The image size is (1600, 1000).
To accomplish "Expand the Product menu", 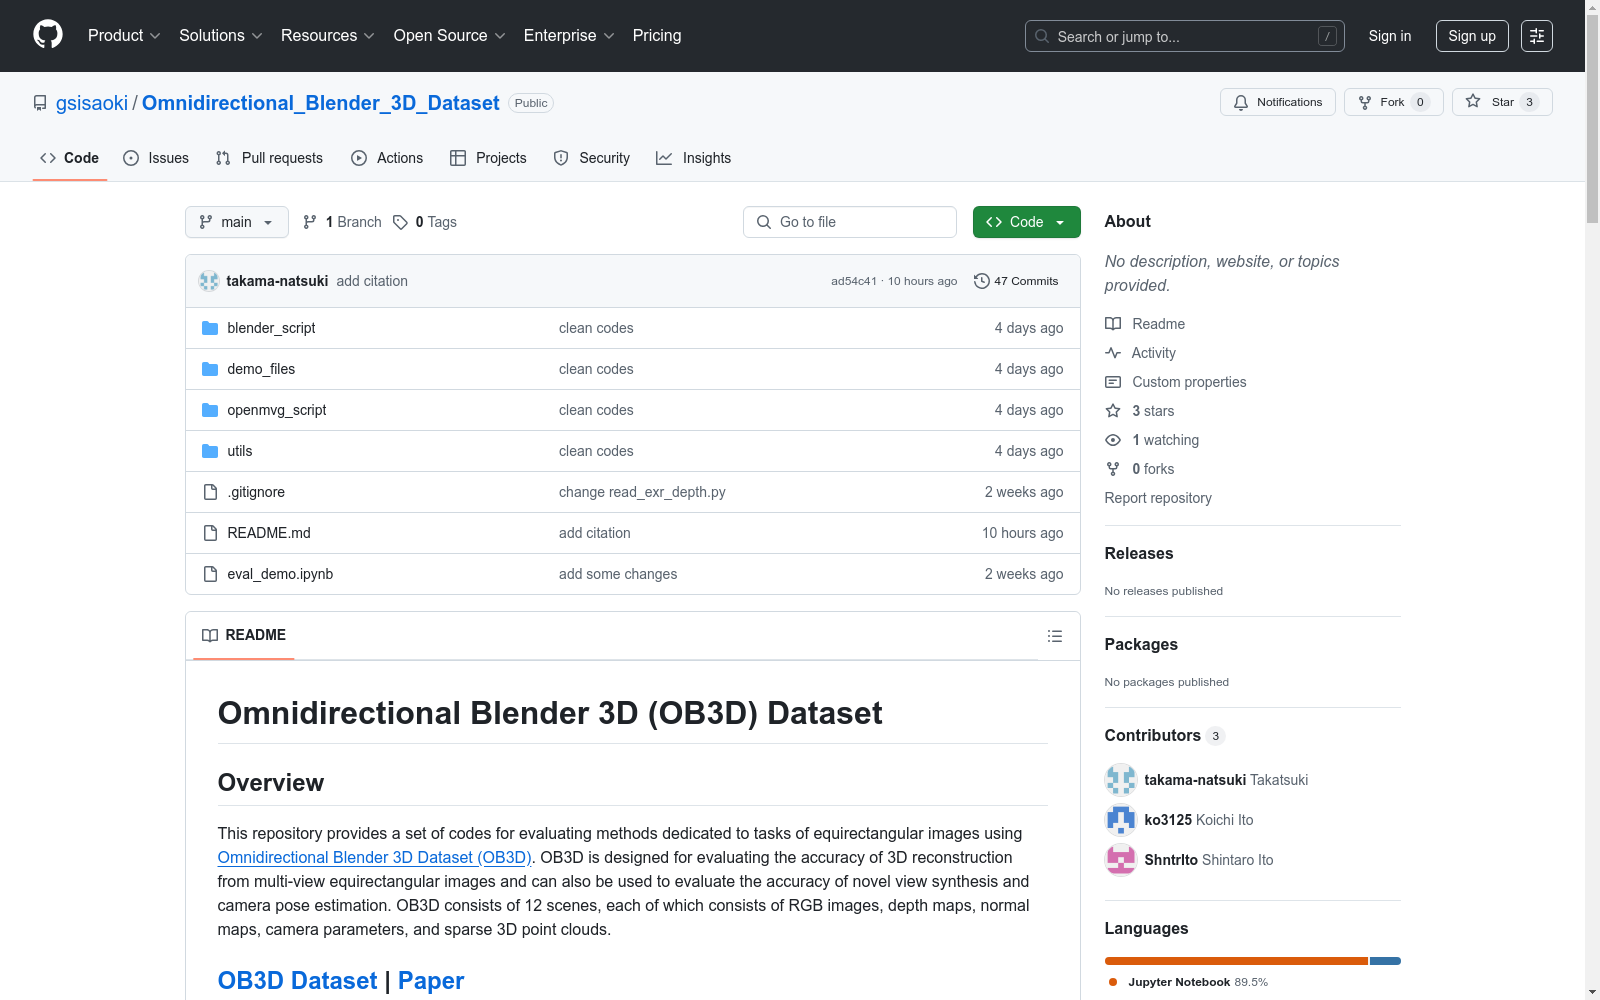I will coord(124,36).
